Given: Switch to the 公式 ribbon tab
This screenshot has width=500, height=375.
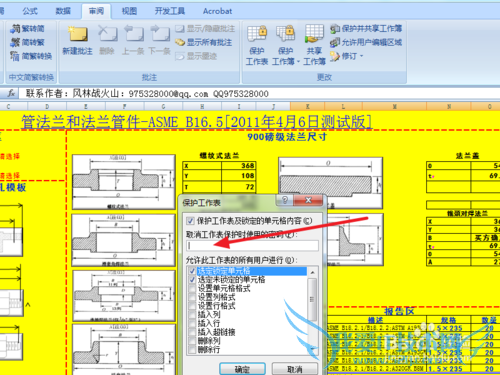Looking at the screenshot, I should 30,11.
